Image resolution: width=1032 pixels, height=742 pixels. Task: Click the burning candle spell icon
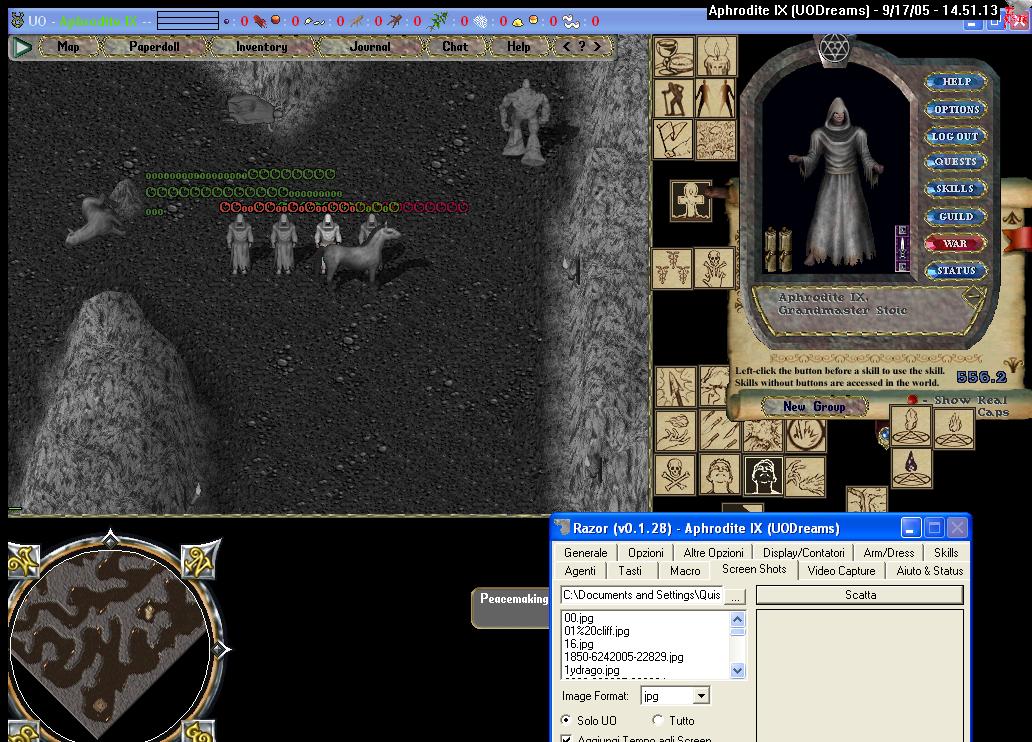click(x=716, y=57)
